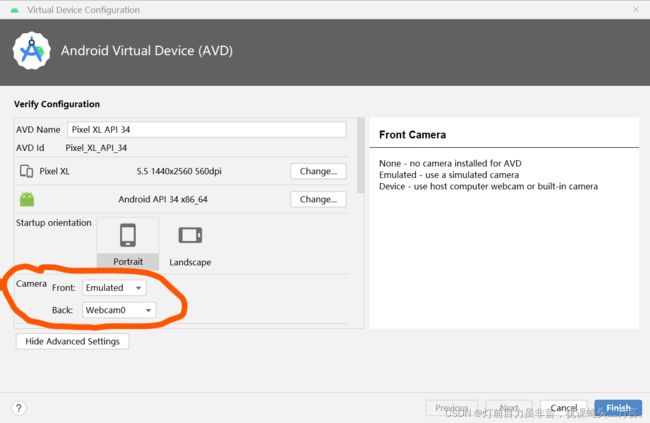Viewport: 650px width, 423px height.
Task: Change the Android API 34 system image
Action: 318,199
